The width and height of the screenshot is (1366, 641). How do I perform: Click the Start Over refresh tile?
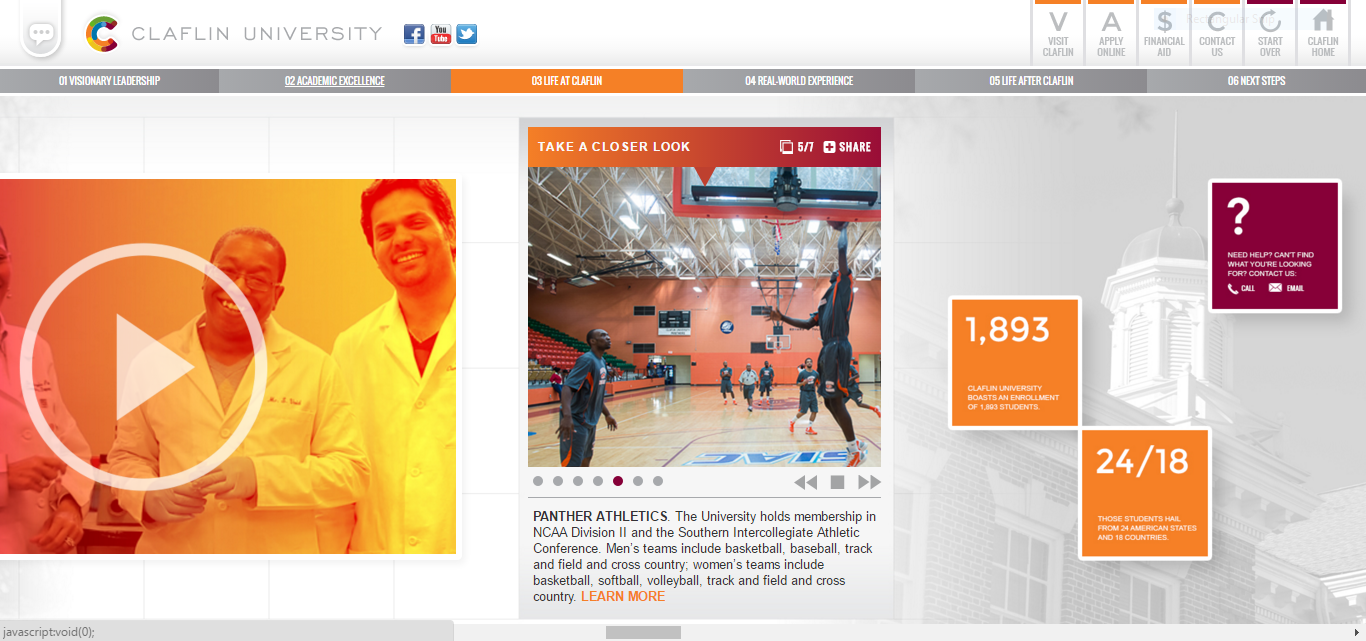(x=1270, y=32)
